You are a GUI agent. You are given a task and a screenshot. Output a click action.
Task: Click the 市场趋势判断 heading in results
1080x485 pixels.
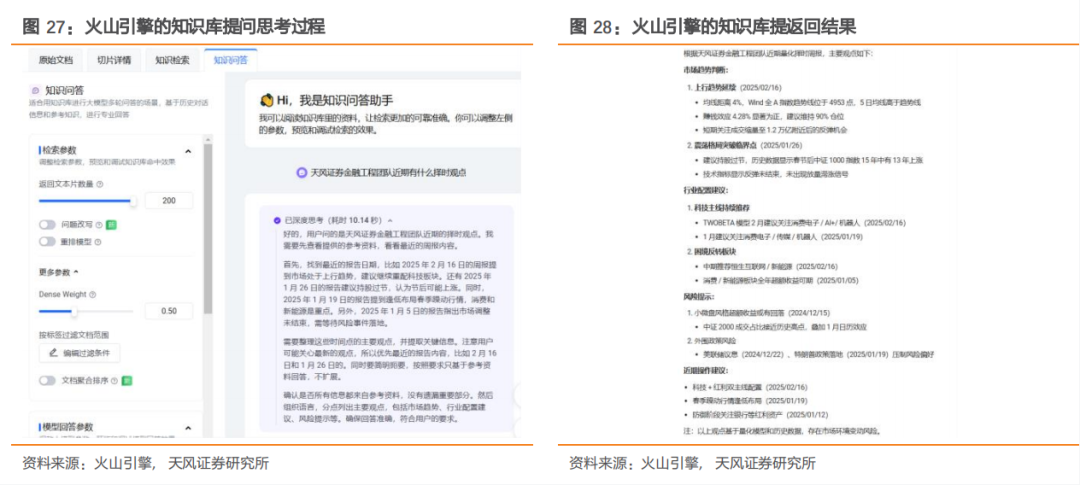705,70
